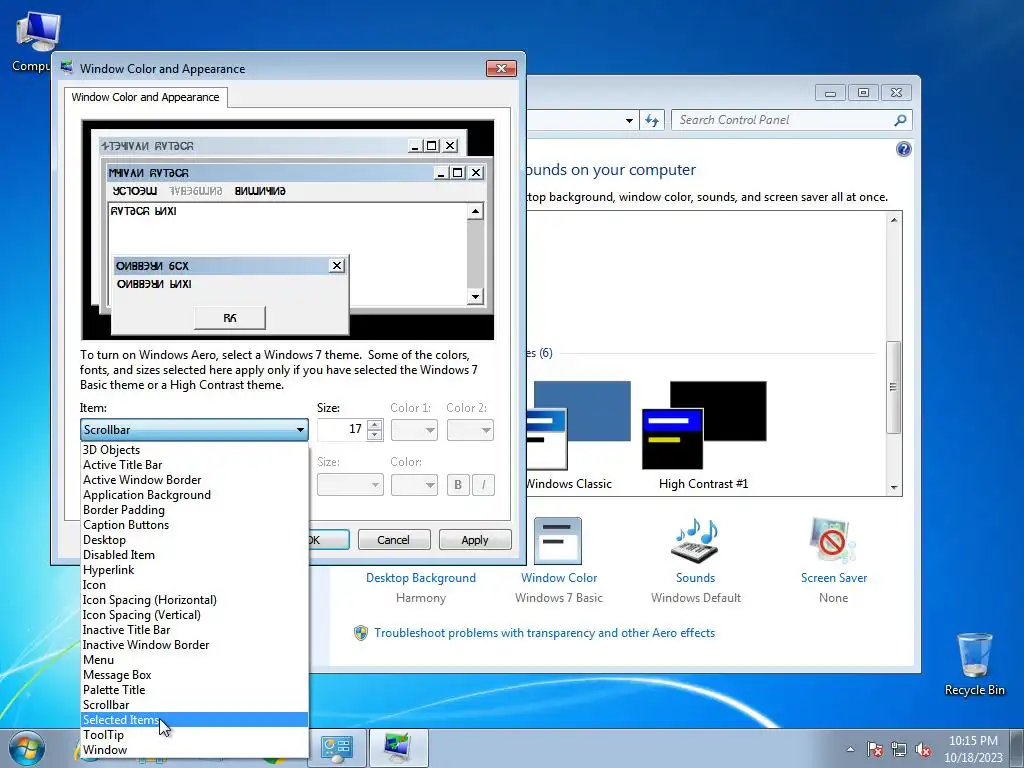Open the Color 1 picker dropdown
This screenshot has width=1024, height=768.
click(414, 430)
